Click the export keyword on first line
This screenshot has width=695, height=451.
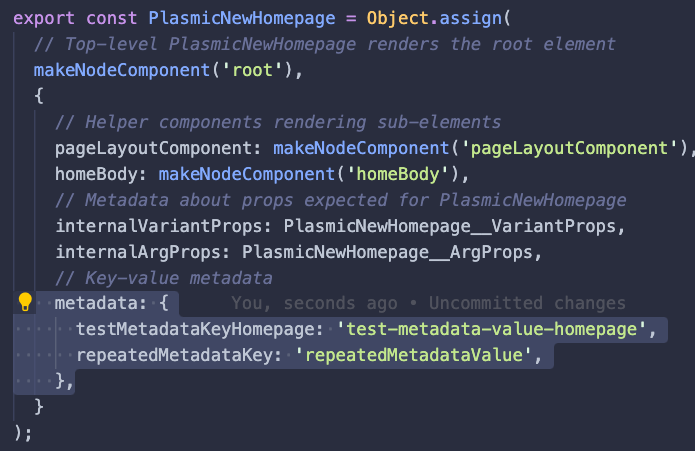45,19
